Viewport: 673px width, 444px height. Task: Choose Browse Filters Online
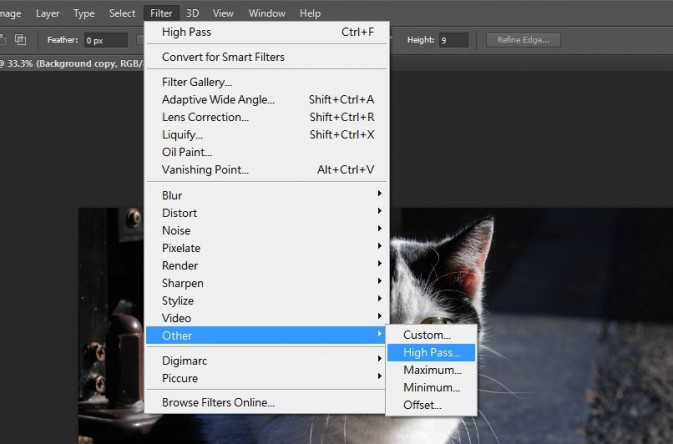click(x=267, y=403)
